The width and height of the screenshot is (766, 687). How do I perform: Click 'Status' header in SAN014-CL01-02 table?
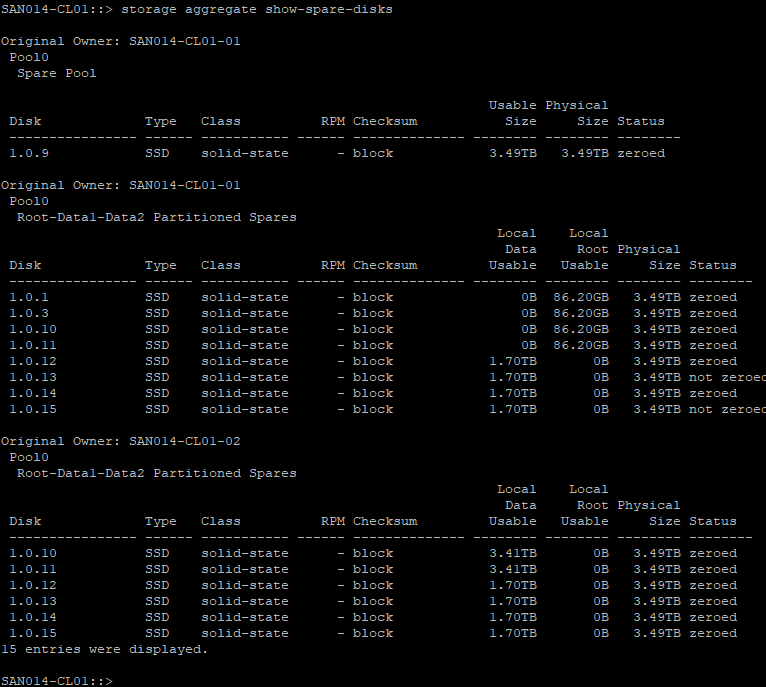(713, 521)
